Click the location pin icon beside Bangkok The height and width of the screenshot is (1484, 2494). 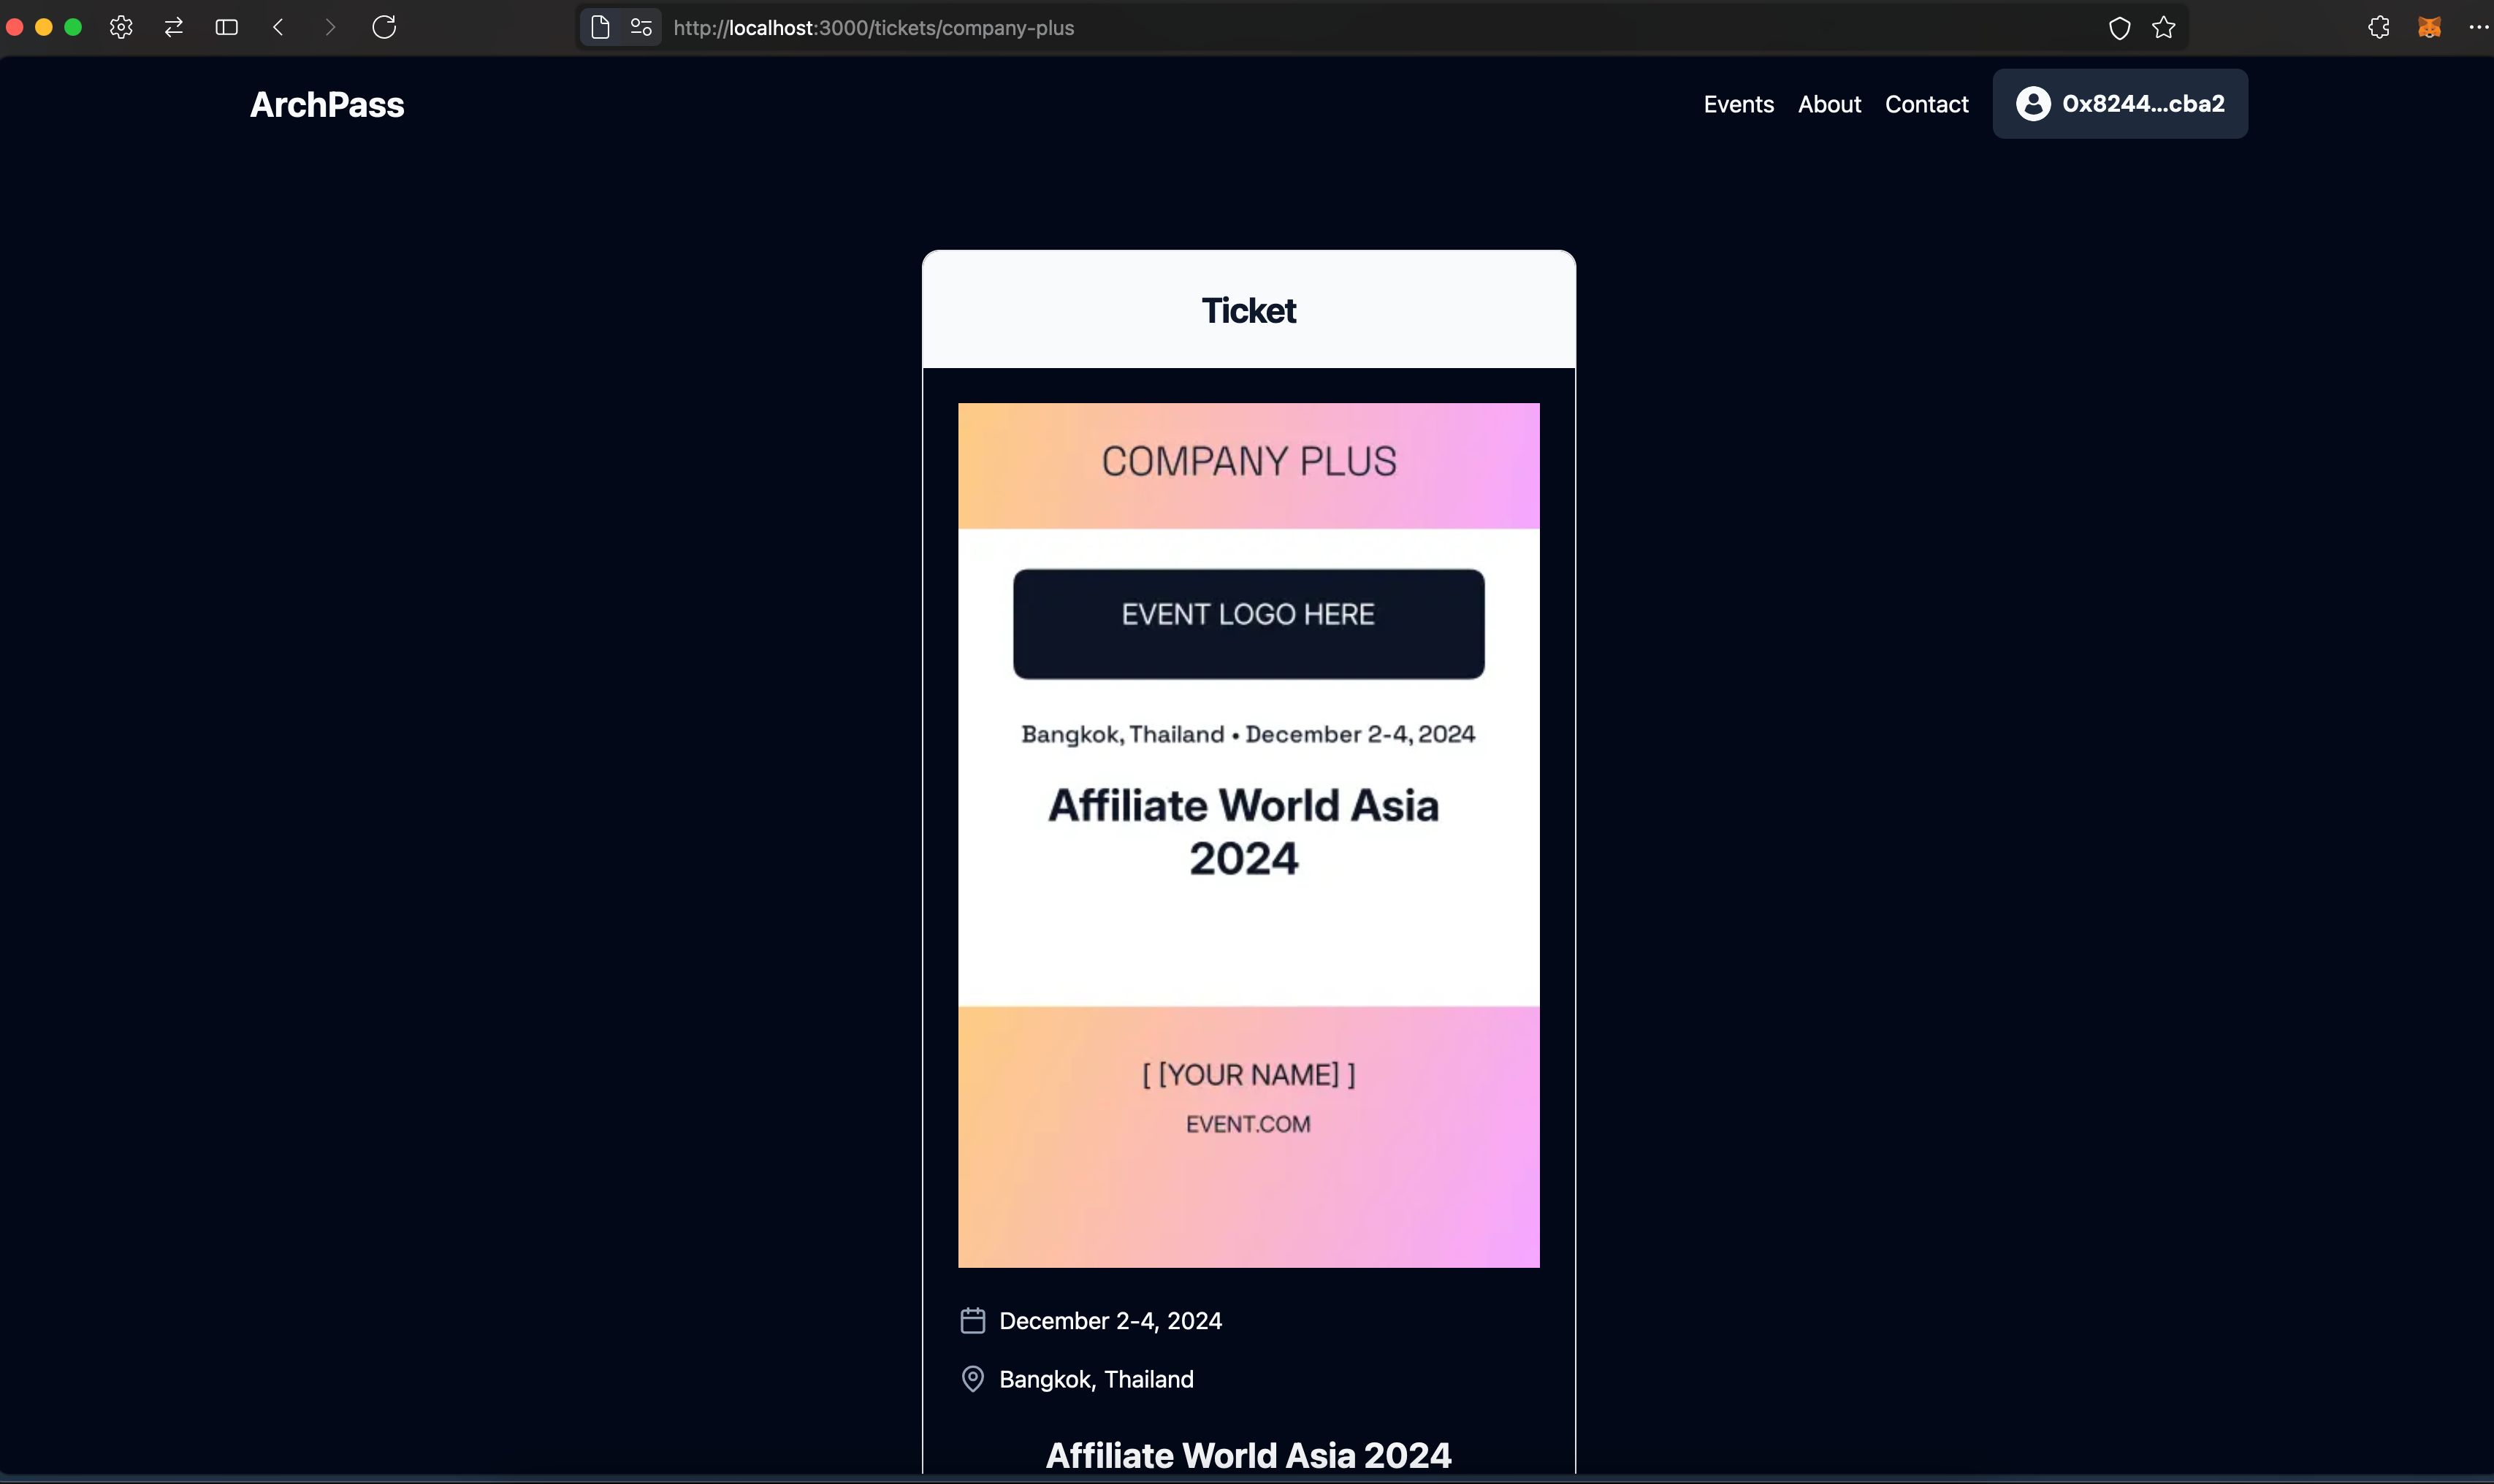(x=973, y=1379)
